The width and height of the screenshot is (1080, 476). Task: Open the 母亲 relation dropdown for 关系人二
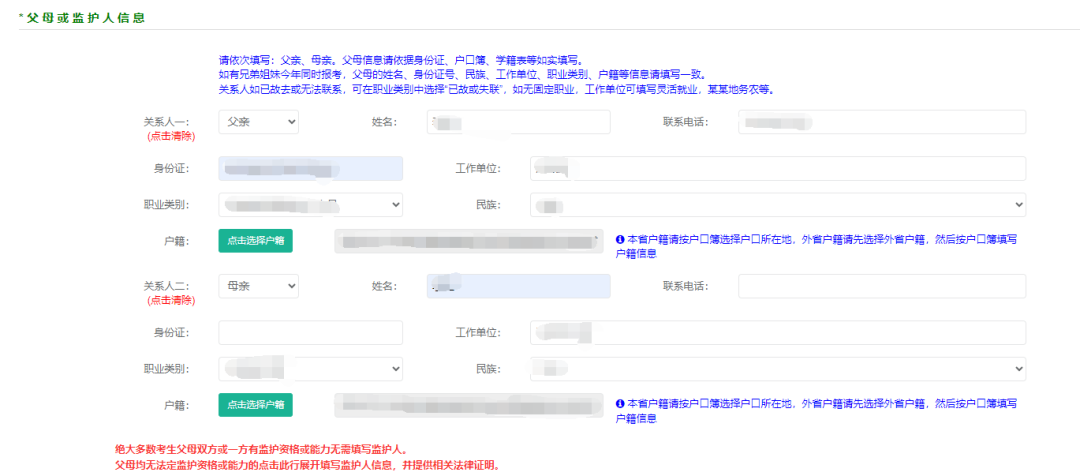[258, 286]
